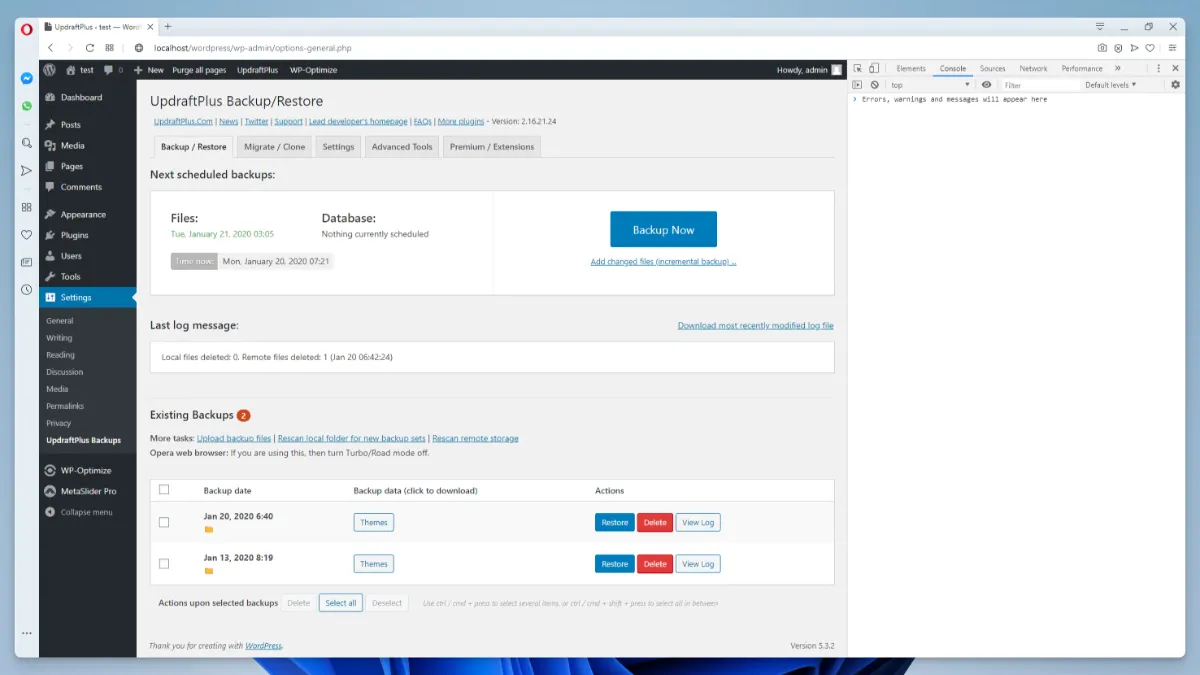Viewport: 1200px width, 675px height.
Task: Open the Default levels dropdown in console
Action: (1110, 85)
